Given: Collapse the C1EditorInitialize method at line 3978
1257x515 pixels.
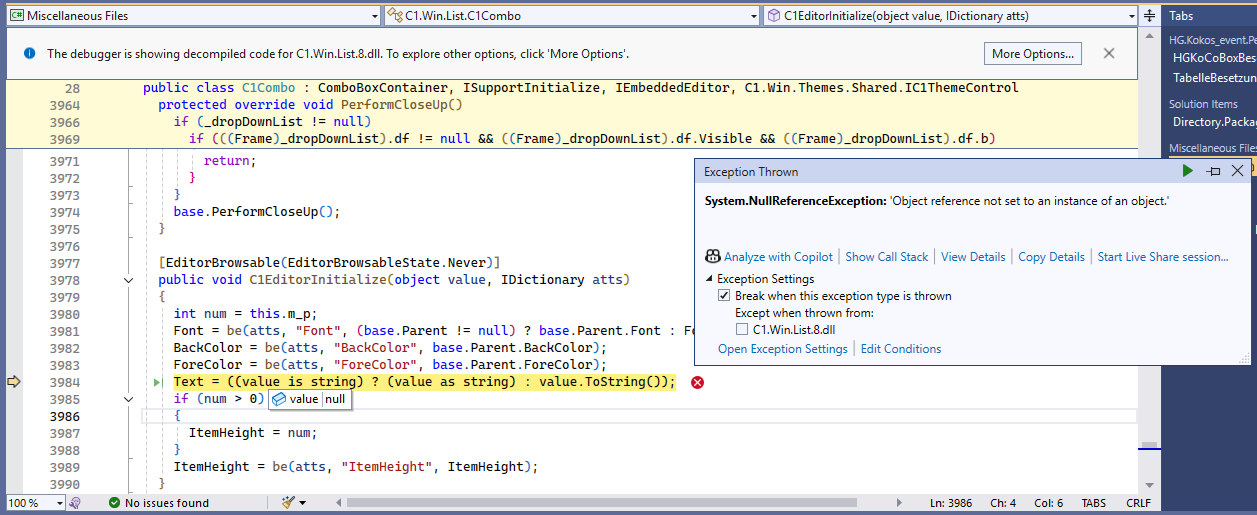Looking at the screenshot, I should click(x=128, y=280).
